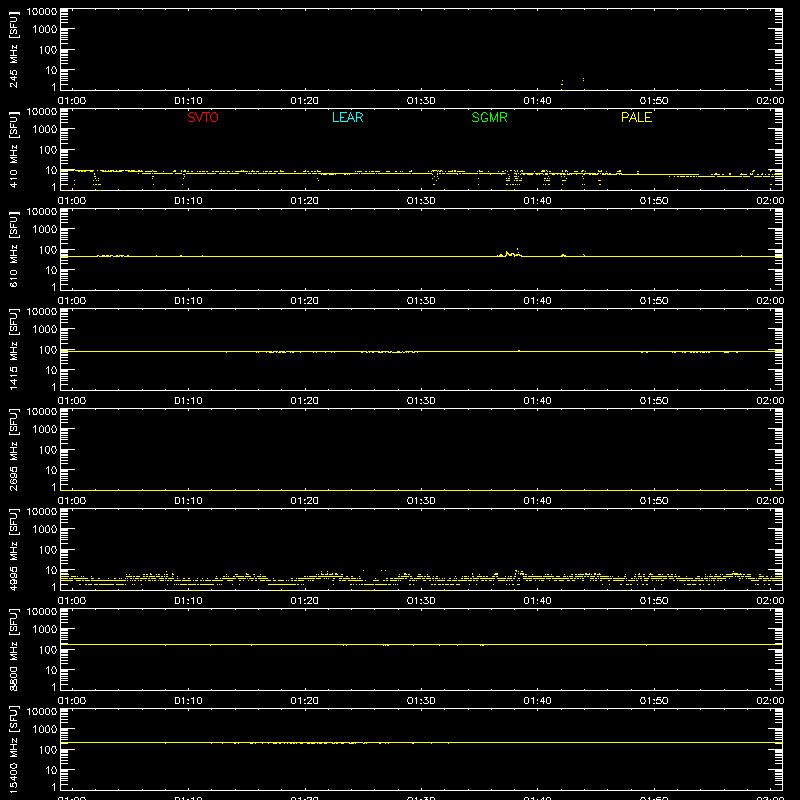800x800 pixels.
Task: Select the 245 MHz [SFU] axis title
Action: [x=13, y=49]
